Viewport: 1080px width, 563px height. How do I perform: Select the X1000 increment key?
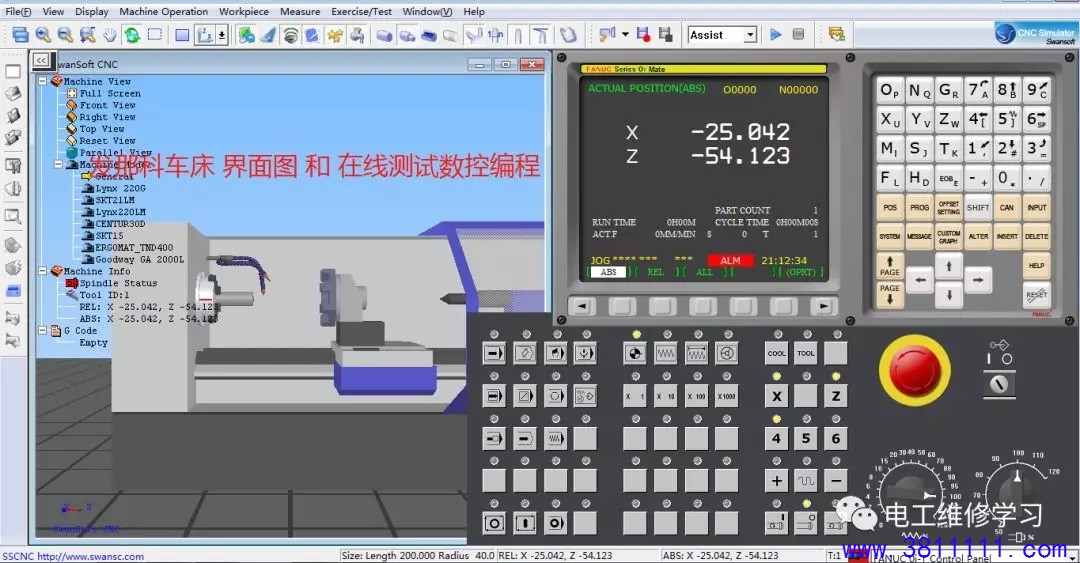(727, 396)
